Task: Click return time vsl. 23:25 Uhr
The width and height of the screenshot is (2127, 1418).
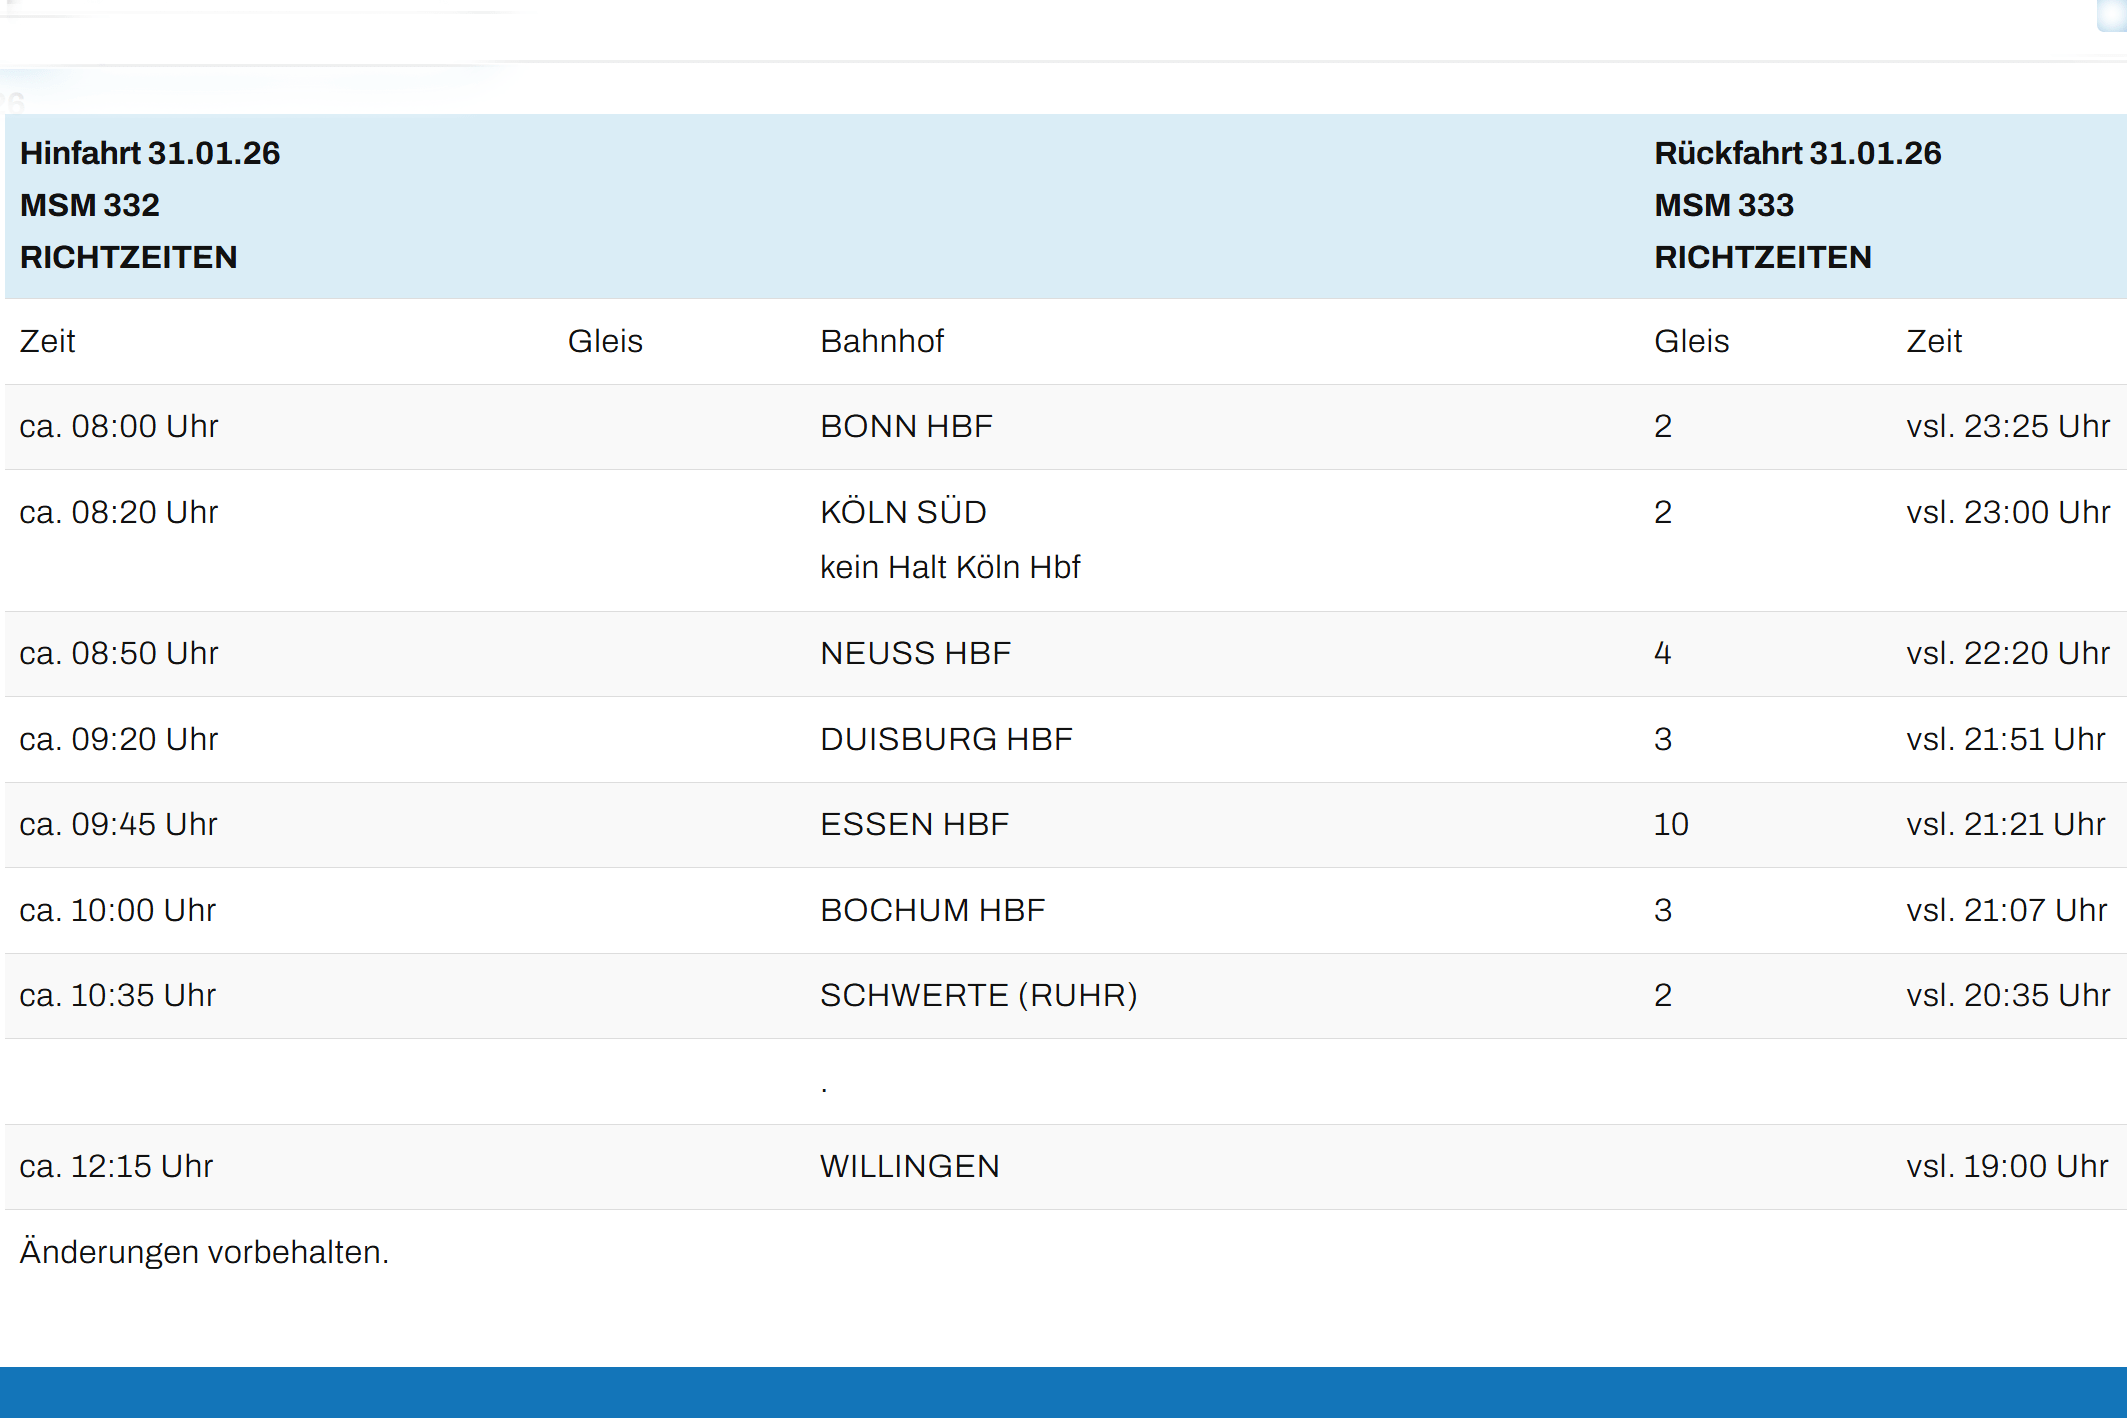Action: [2007, 426]
